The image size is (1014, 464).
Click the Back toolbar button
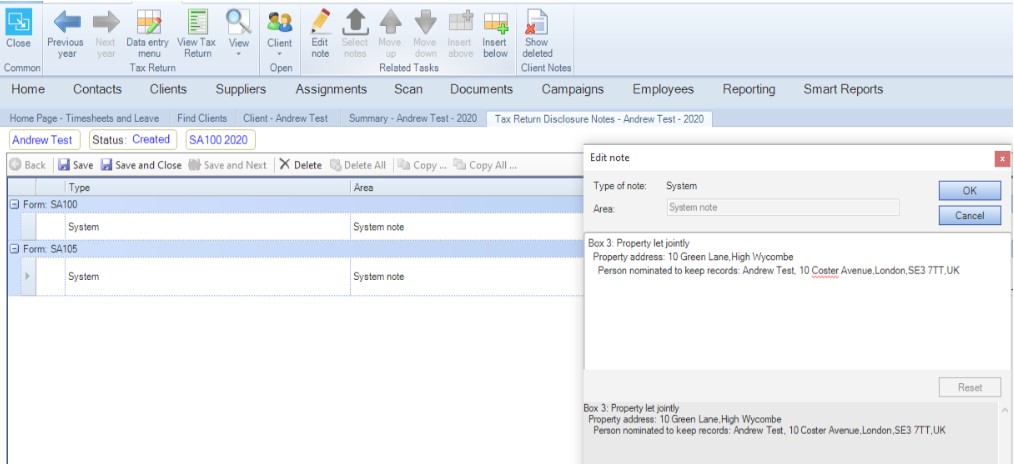28,165
